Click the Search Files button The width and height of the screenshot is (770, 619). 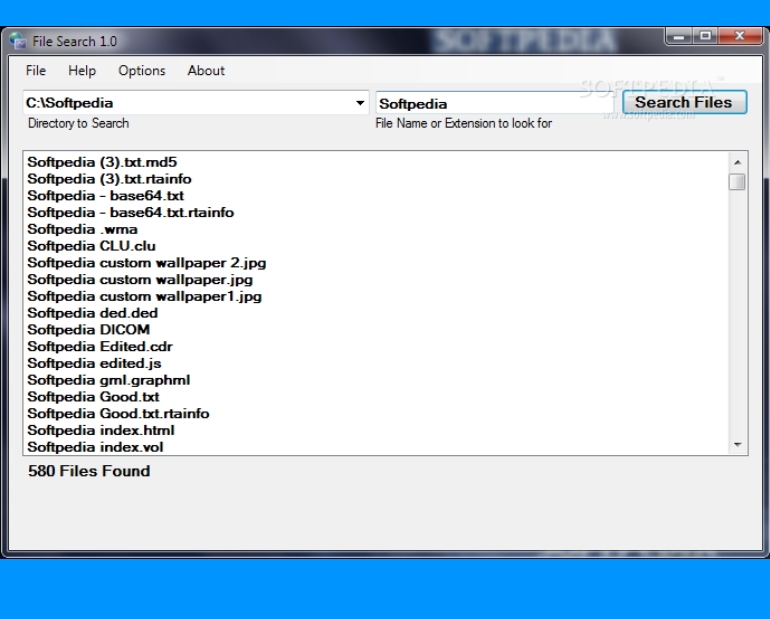pos(683,102)
